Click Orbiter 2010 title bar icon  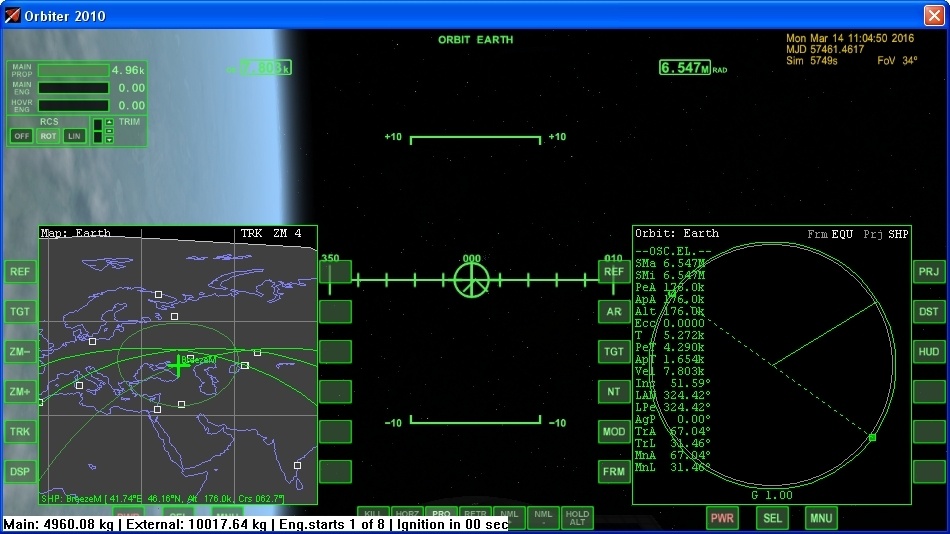pyautogui.click(x=12, y=15)
